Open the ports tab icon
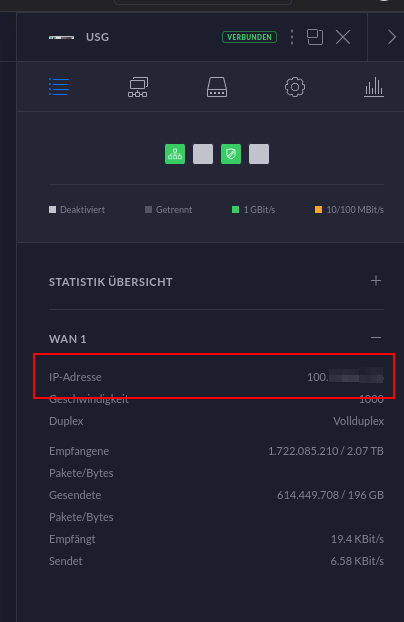 (x=217, y=87)
